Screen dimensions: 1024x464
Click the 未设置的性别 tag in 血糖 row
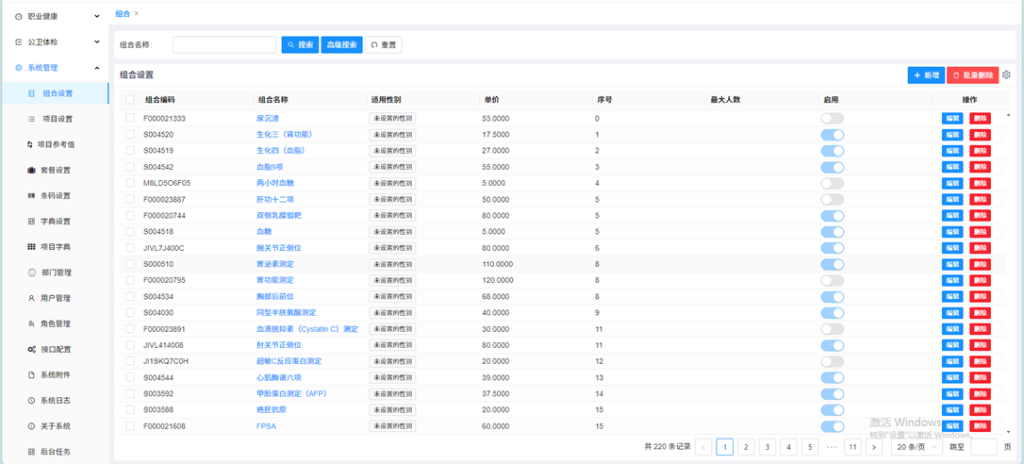392,231
